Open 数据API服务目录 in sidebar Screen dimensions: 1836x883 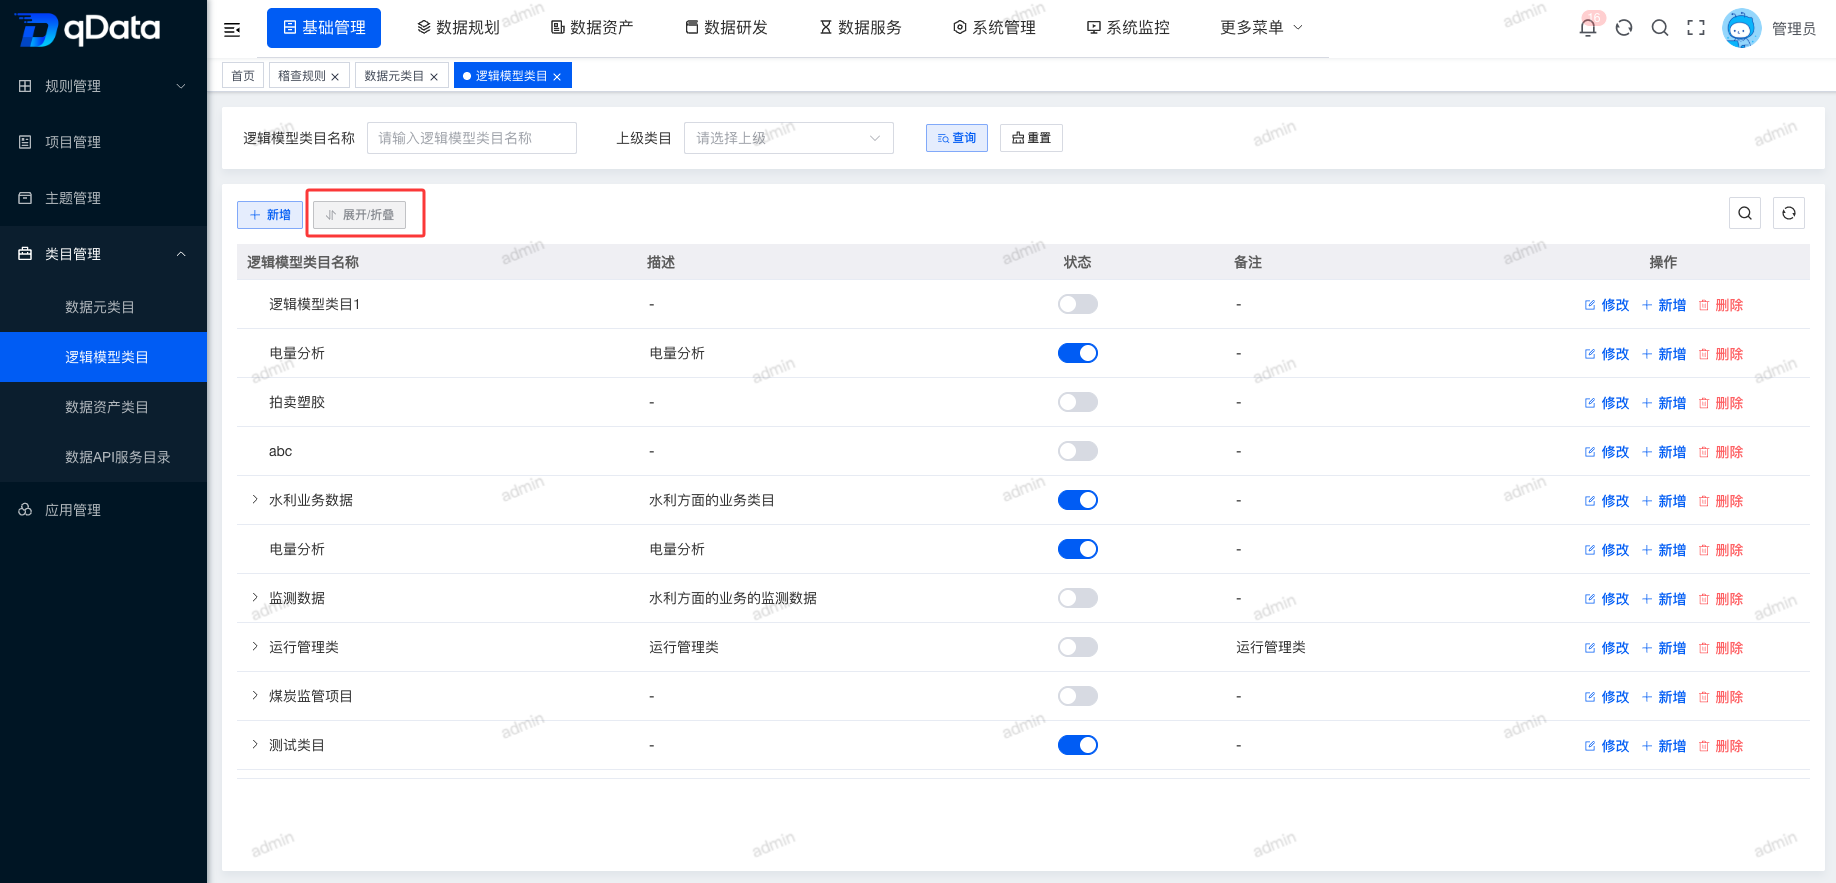(x=103, y=457)
